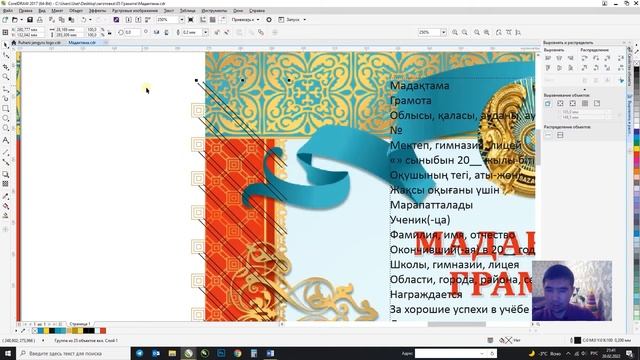Select the Transparency tool

[x=5, y=184]
